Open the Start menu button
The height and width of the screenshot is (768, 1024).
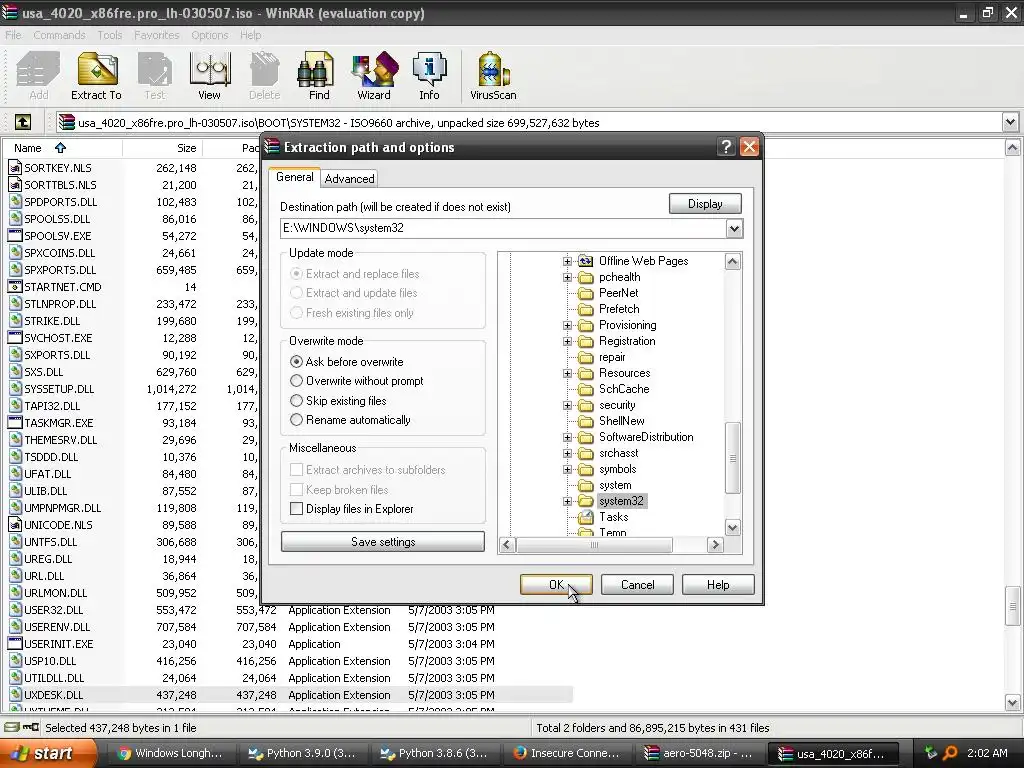coord(48,753)
